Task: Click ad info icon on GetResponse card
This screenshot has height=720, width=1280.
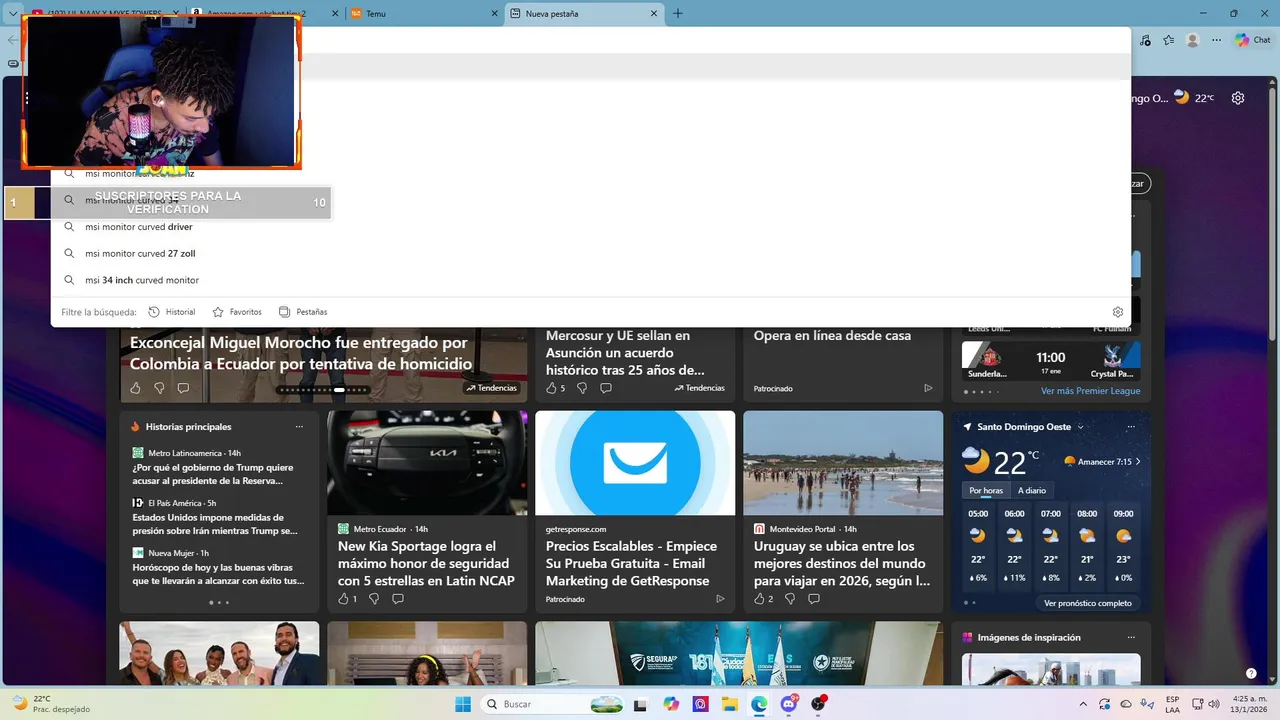Action: (720, 599)
